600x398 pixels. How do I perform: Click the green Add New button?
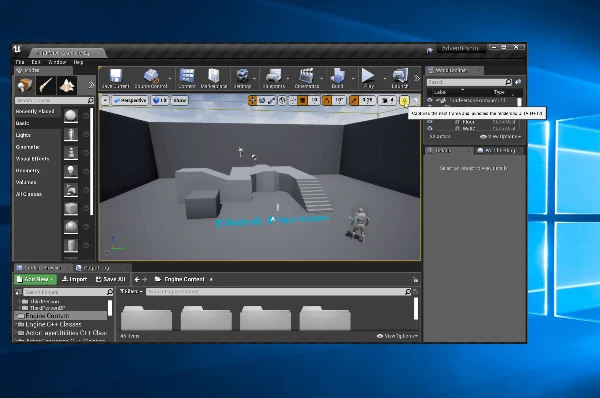point(35,279)
